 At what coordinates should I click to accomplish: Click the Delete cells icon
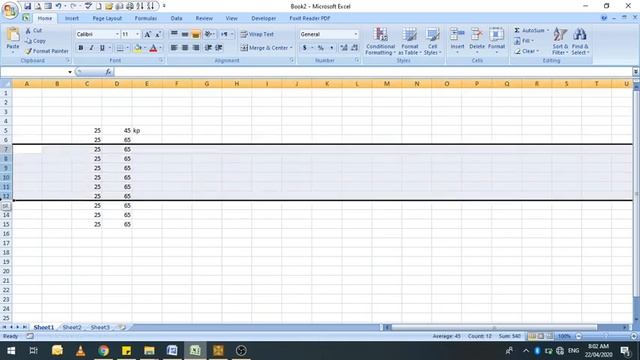pyautogui.click(x=476, y=34)
